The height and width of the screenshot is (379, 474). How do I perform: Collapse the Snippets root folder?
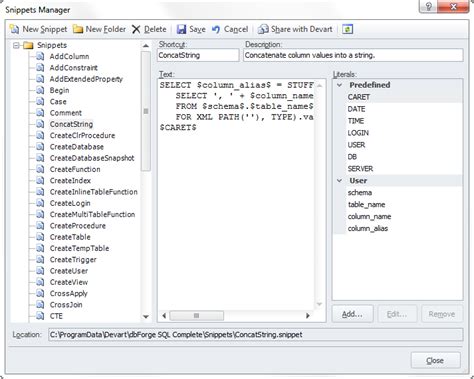[16, 45]
